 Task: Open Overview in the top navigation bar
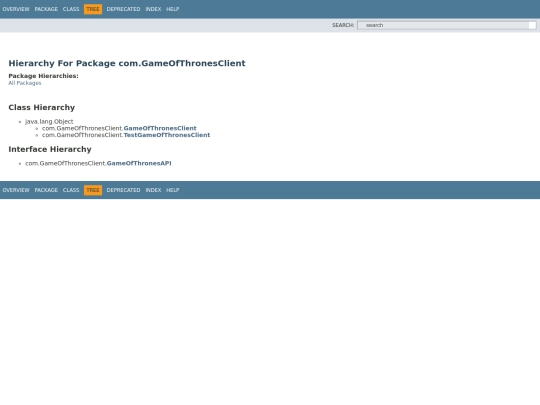tap(16, 9)
